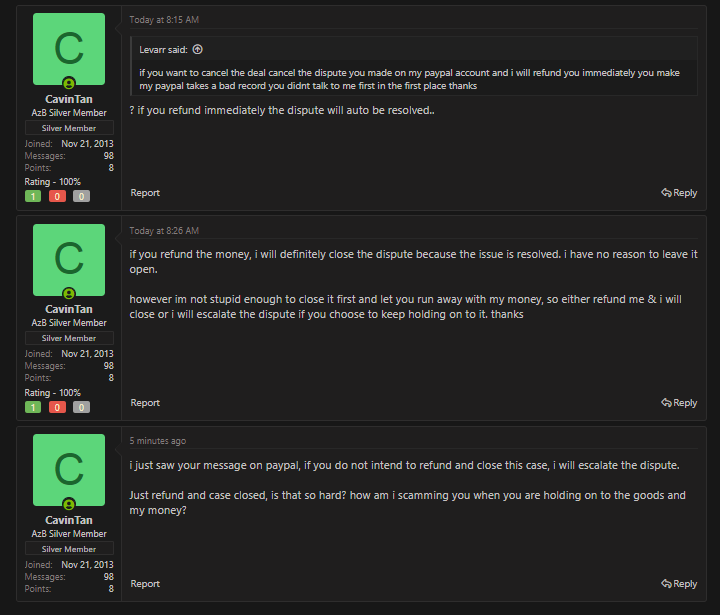
Task: Click the green positive rating badge in the 8:15 AM post
Action: pos(34,196)
